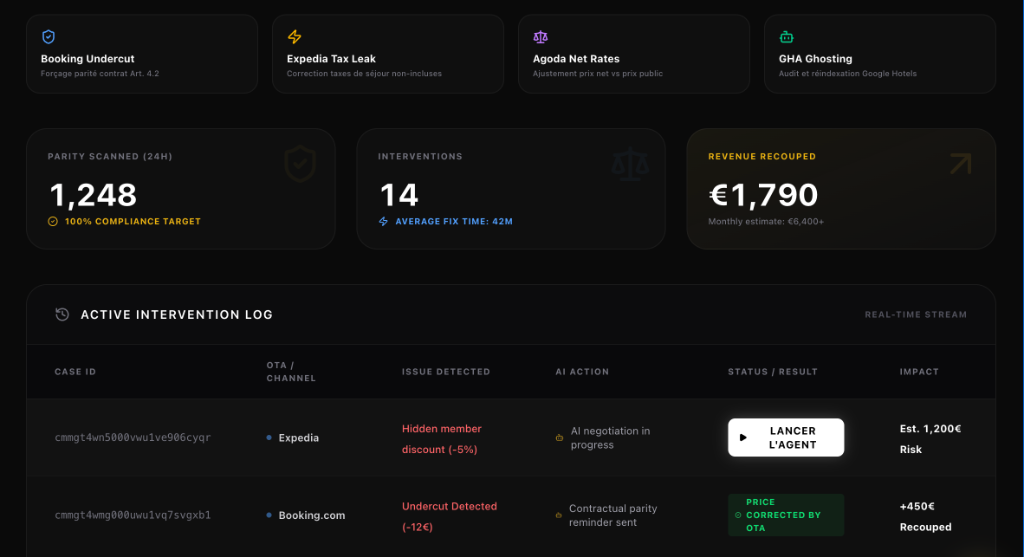This screenshot has height=557, width=1024.
Task: Launch the agent with LANCER L'AGENT button
Action: point(786,438)
